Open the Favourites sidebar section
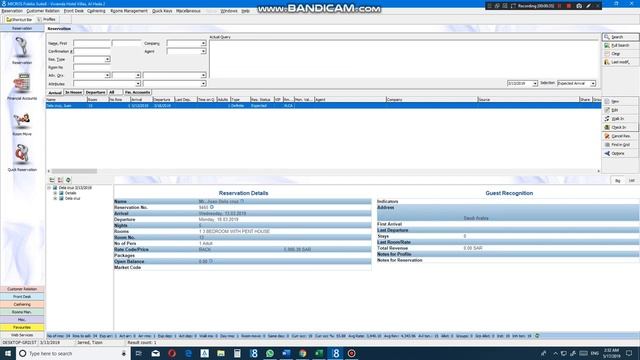The image size is (640, 360). click(x=22, y=327)
